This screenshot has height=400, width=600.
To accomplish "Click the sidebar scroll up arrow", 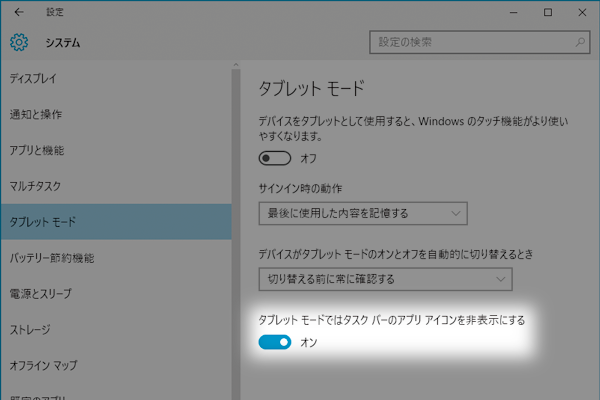I will (236, 65).
